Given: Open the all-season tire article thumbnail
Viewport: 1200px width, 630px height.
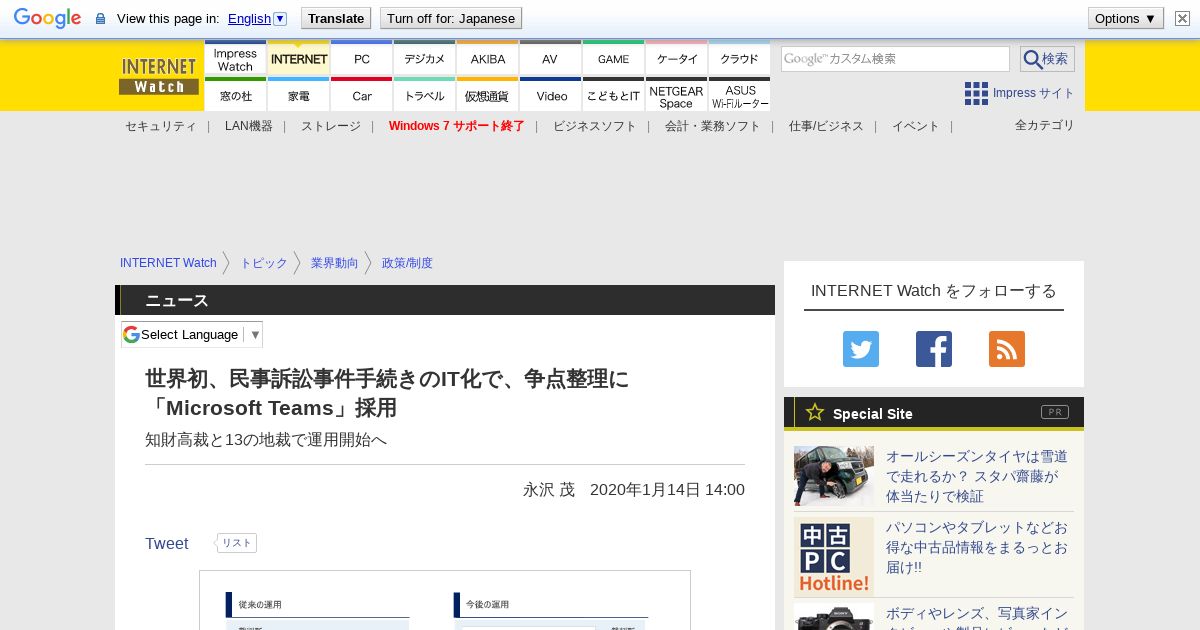Looking at the screenshot, I should [834, 476].
